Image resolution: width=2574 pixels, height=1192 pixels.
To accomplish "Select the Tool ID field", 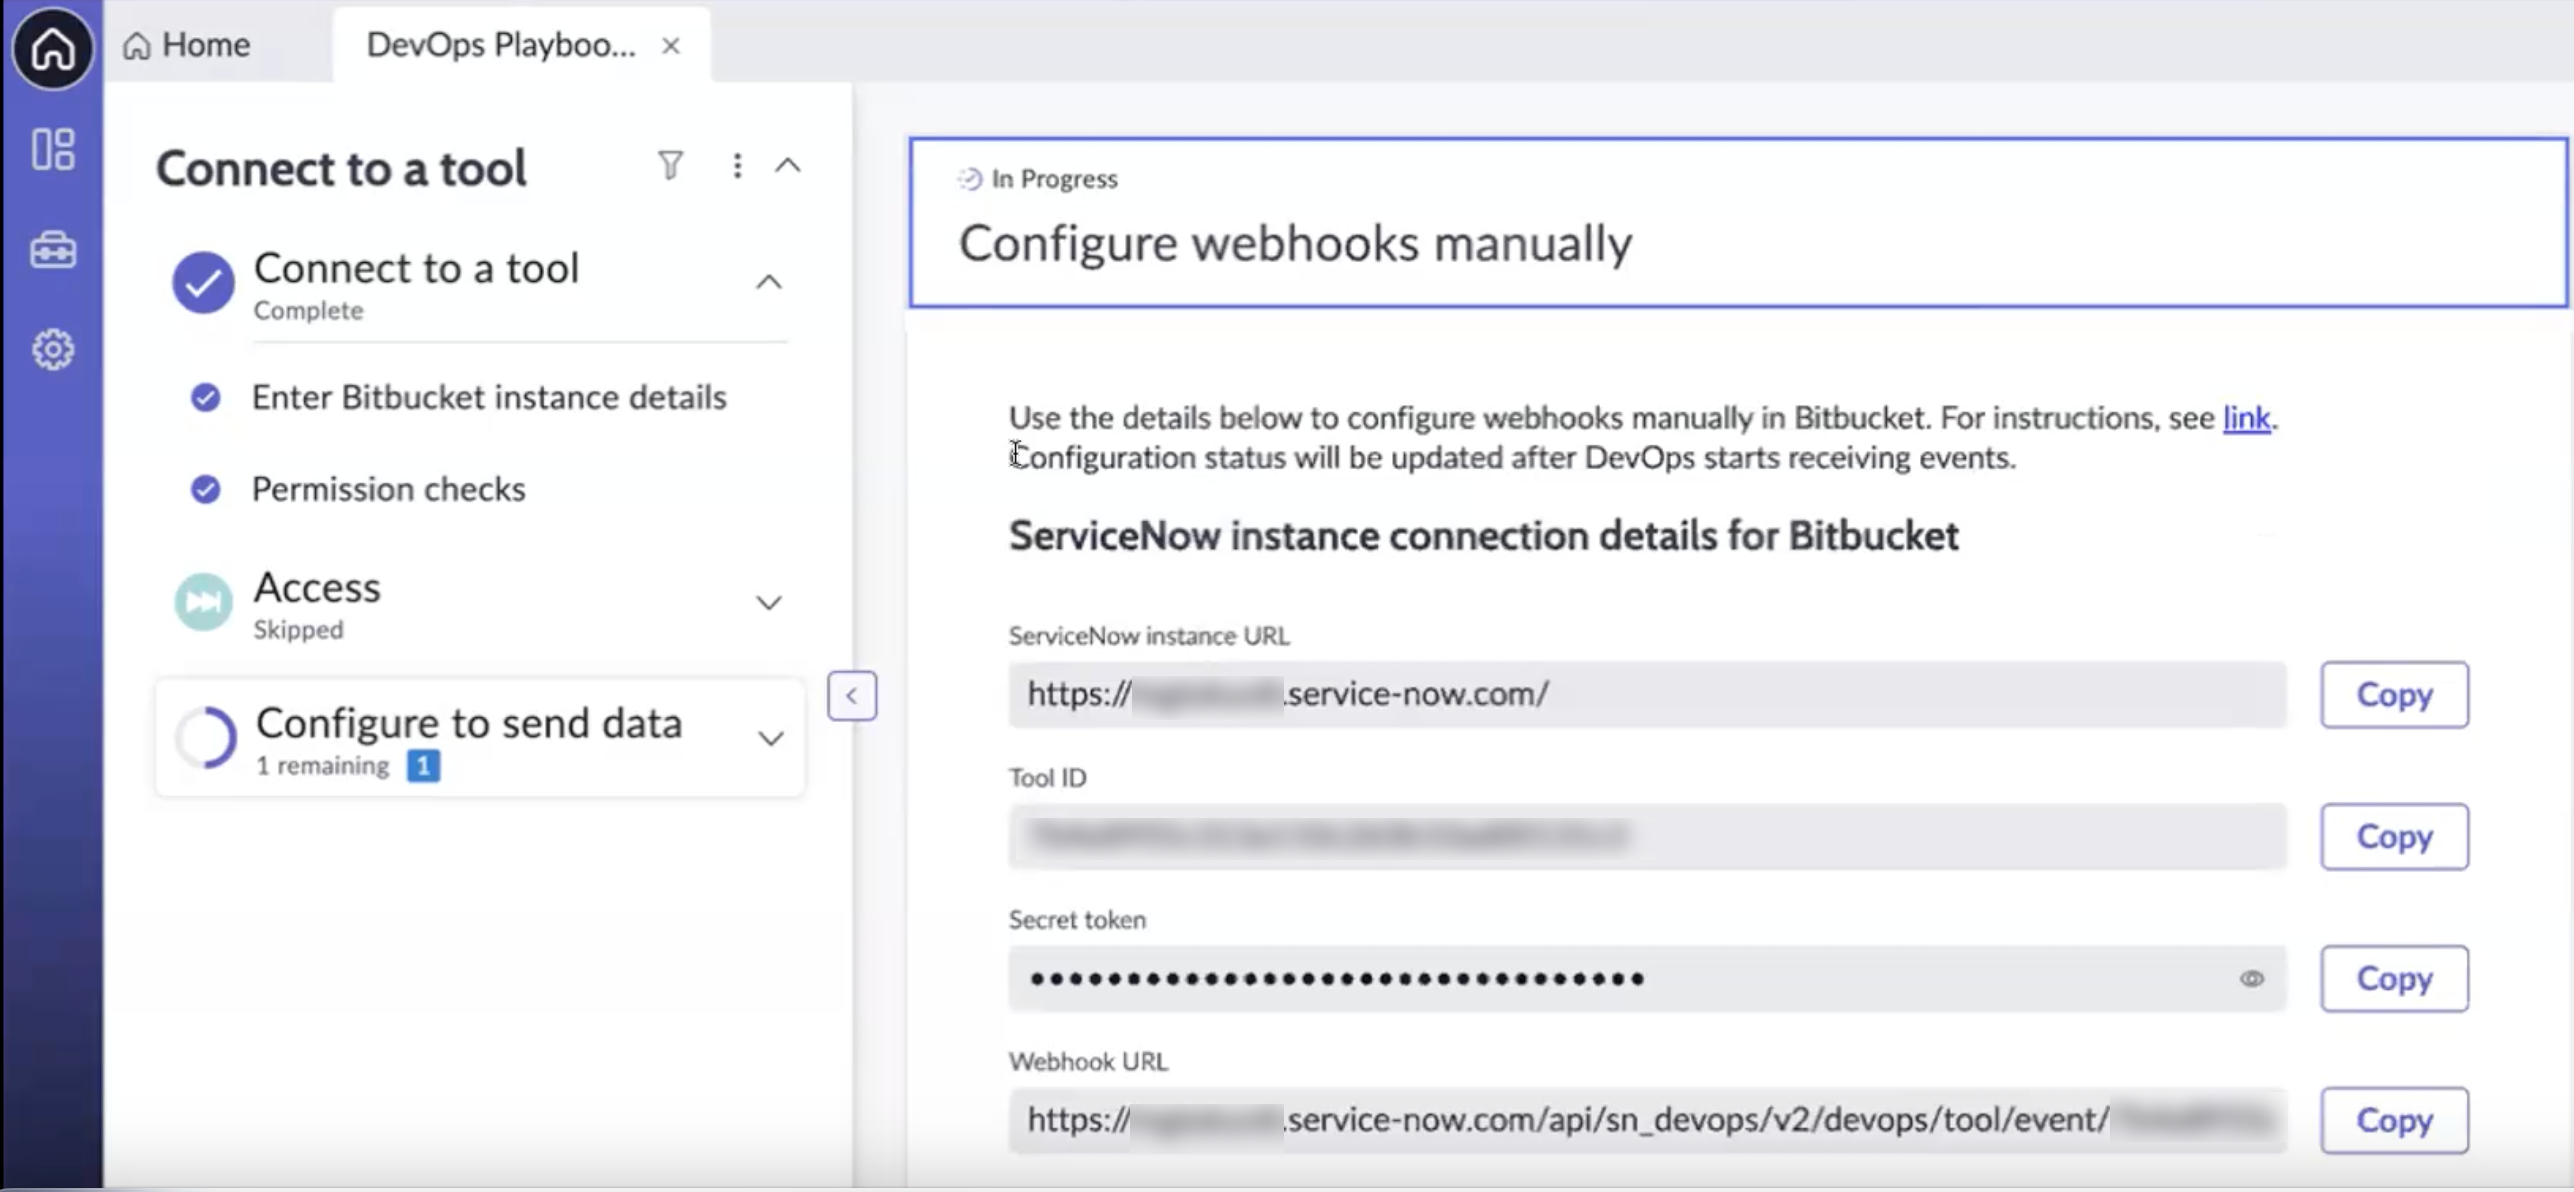I will tap(1647, 837).
